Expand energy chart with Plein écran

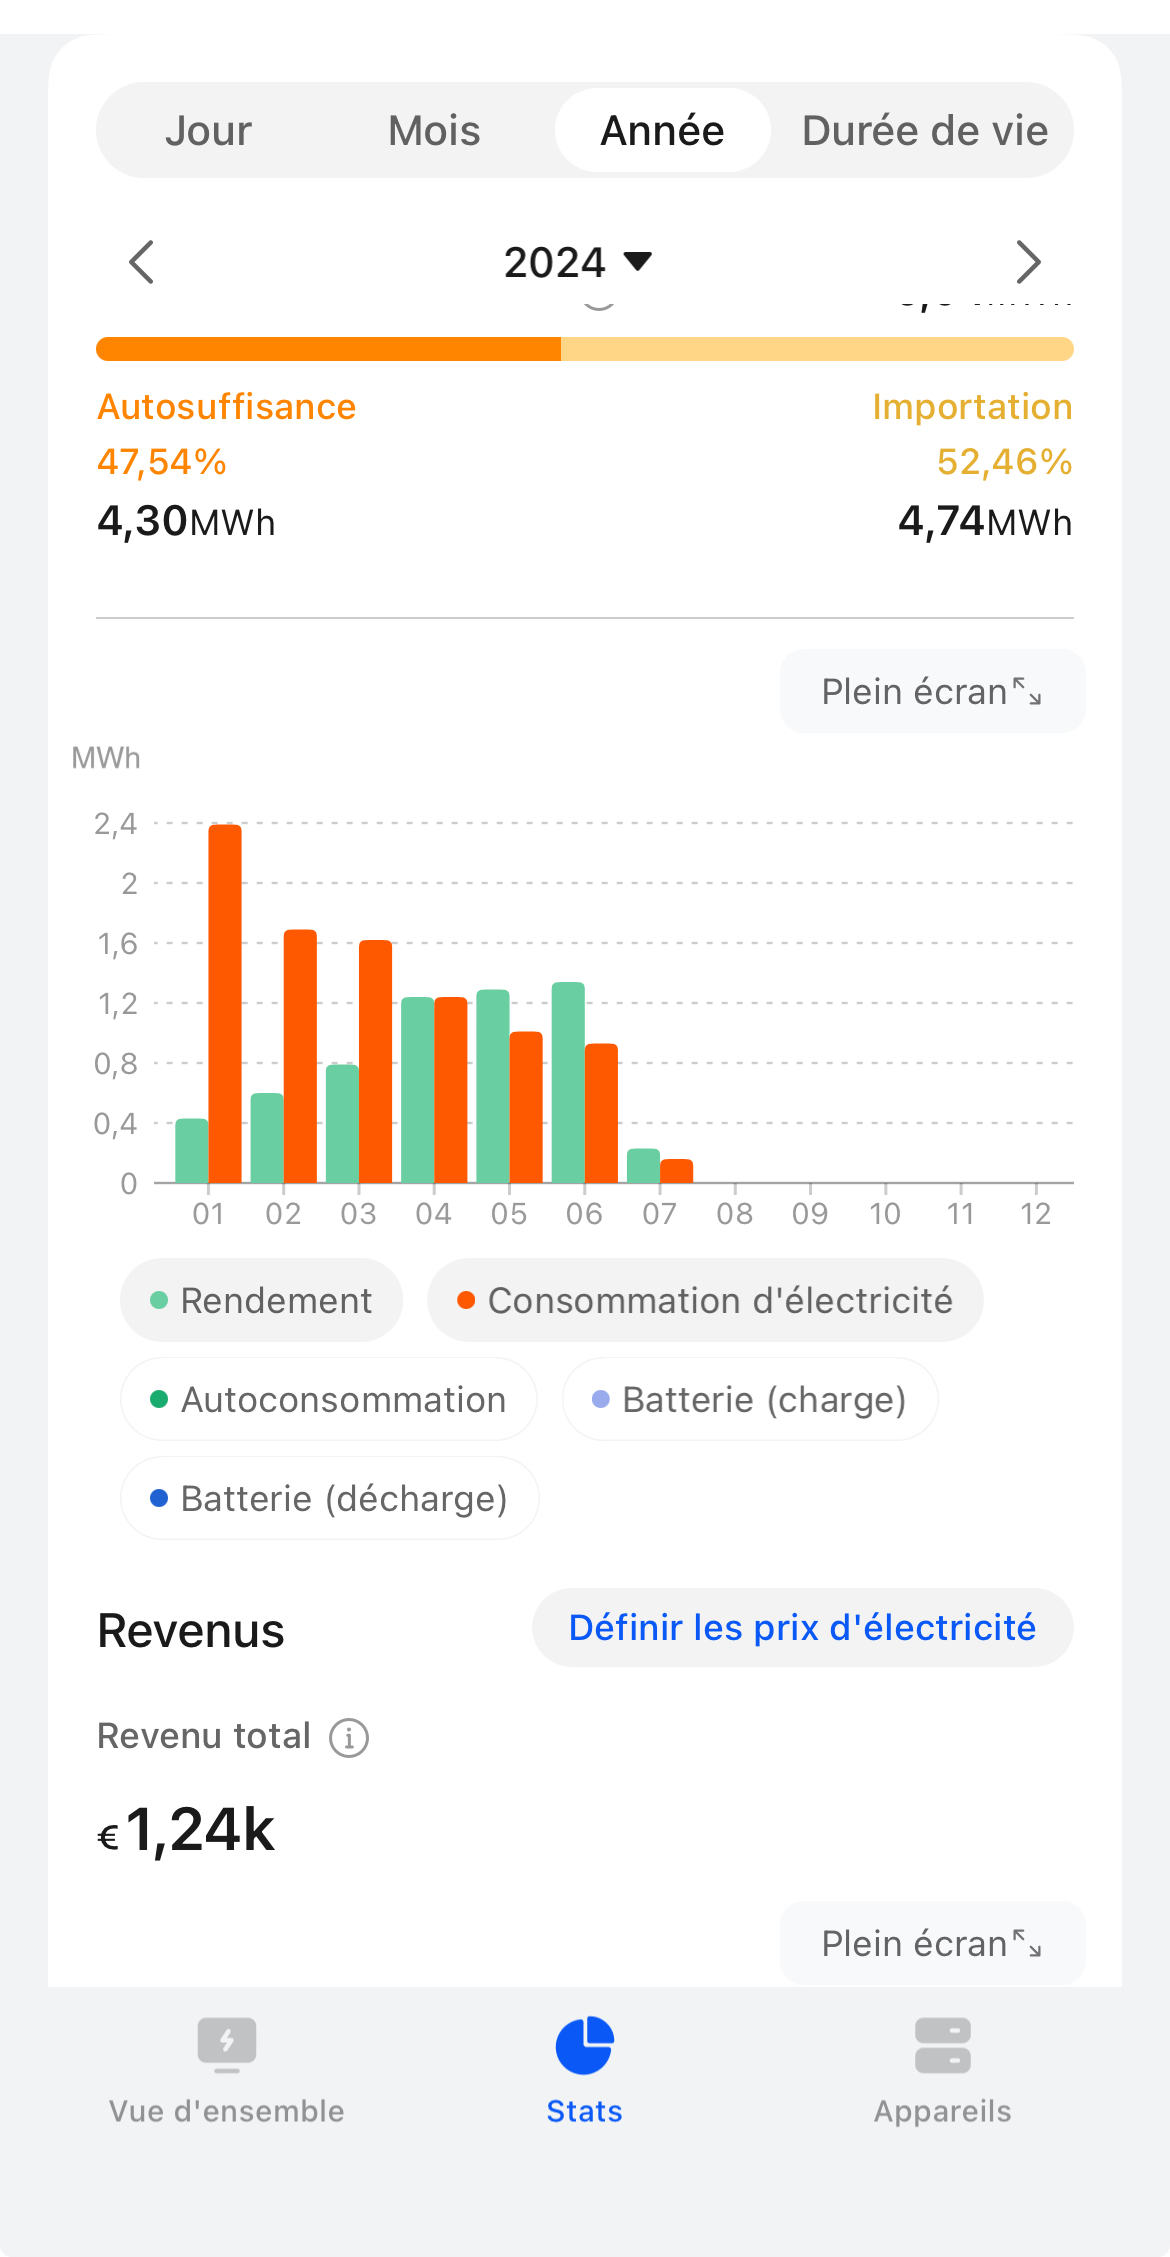[x=931, y=692]
